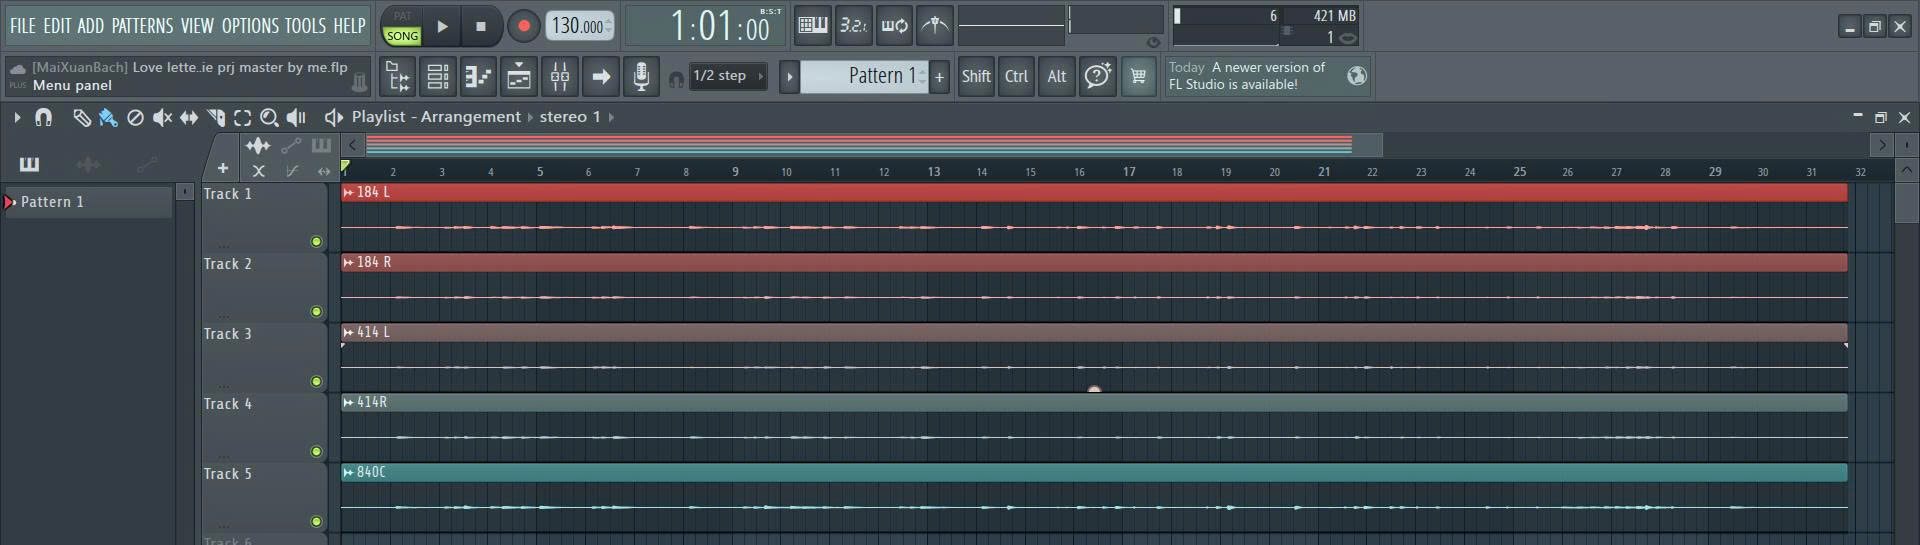Open the EDIT menu
Screen dimensions: 1920x545
(57, 26)
